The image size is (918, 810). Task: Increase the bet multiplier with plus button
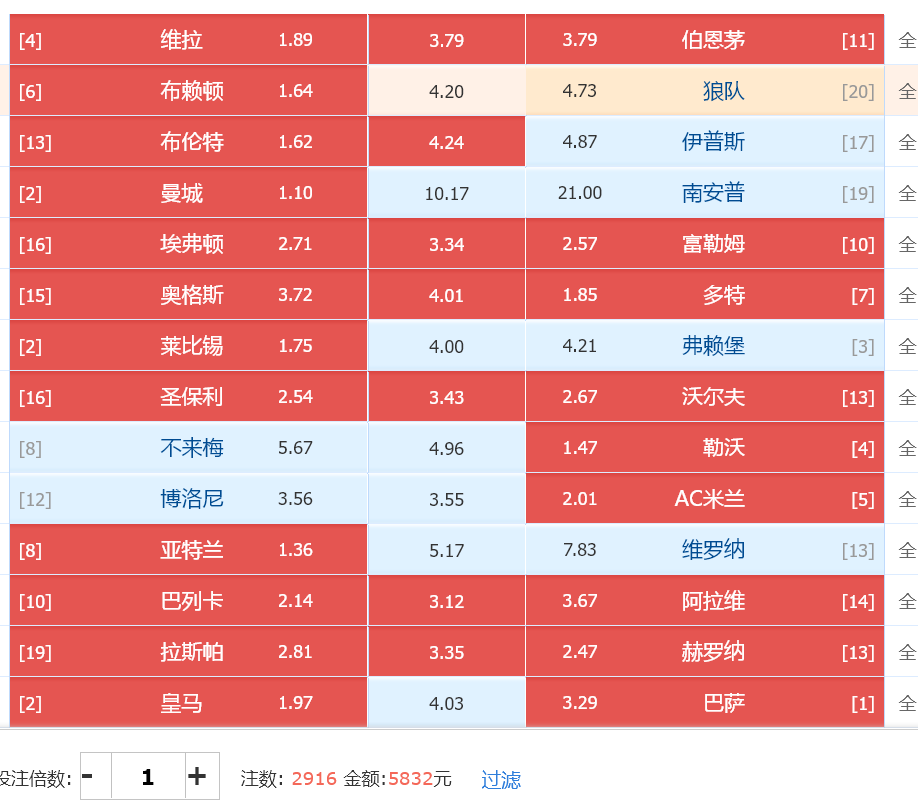click(x=202, y=776)
